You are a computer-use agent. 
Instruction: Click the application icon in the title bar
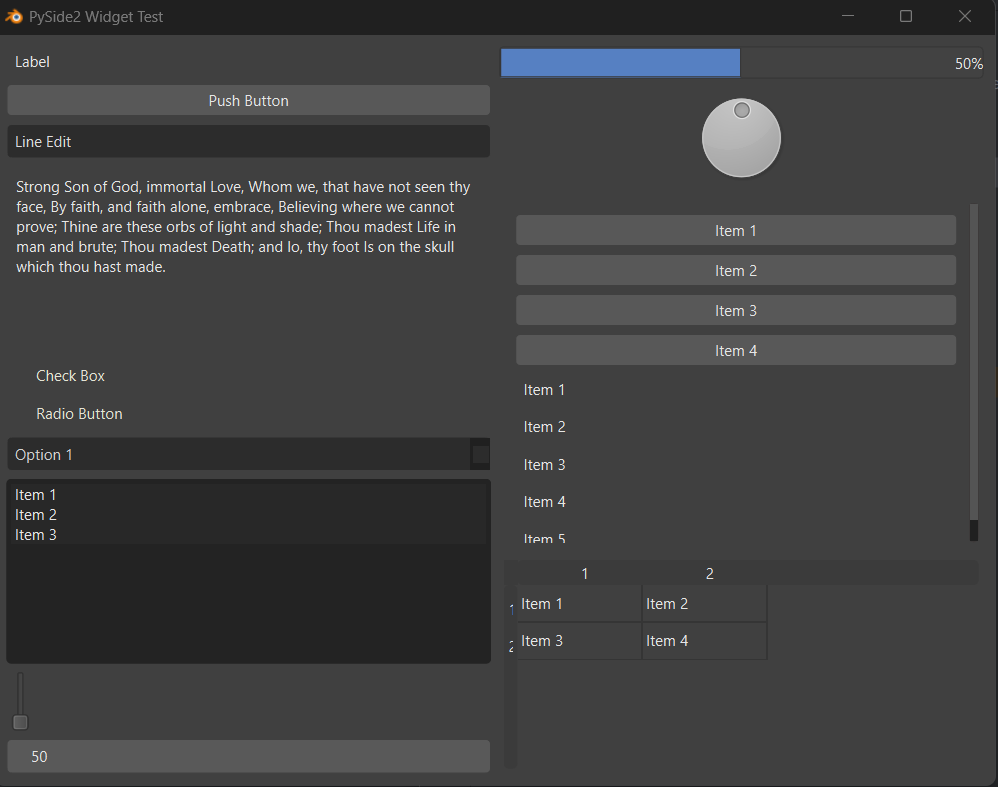click(x=14, y=16)
